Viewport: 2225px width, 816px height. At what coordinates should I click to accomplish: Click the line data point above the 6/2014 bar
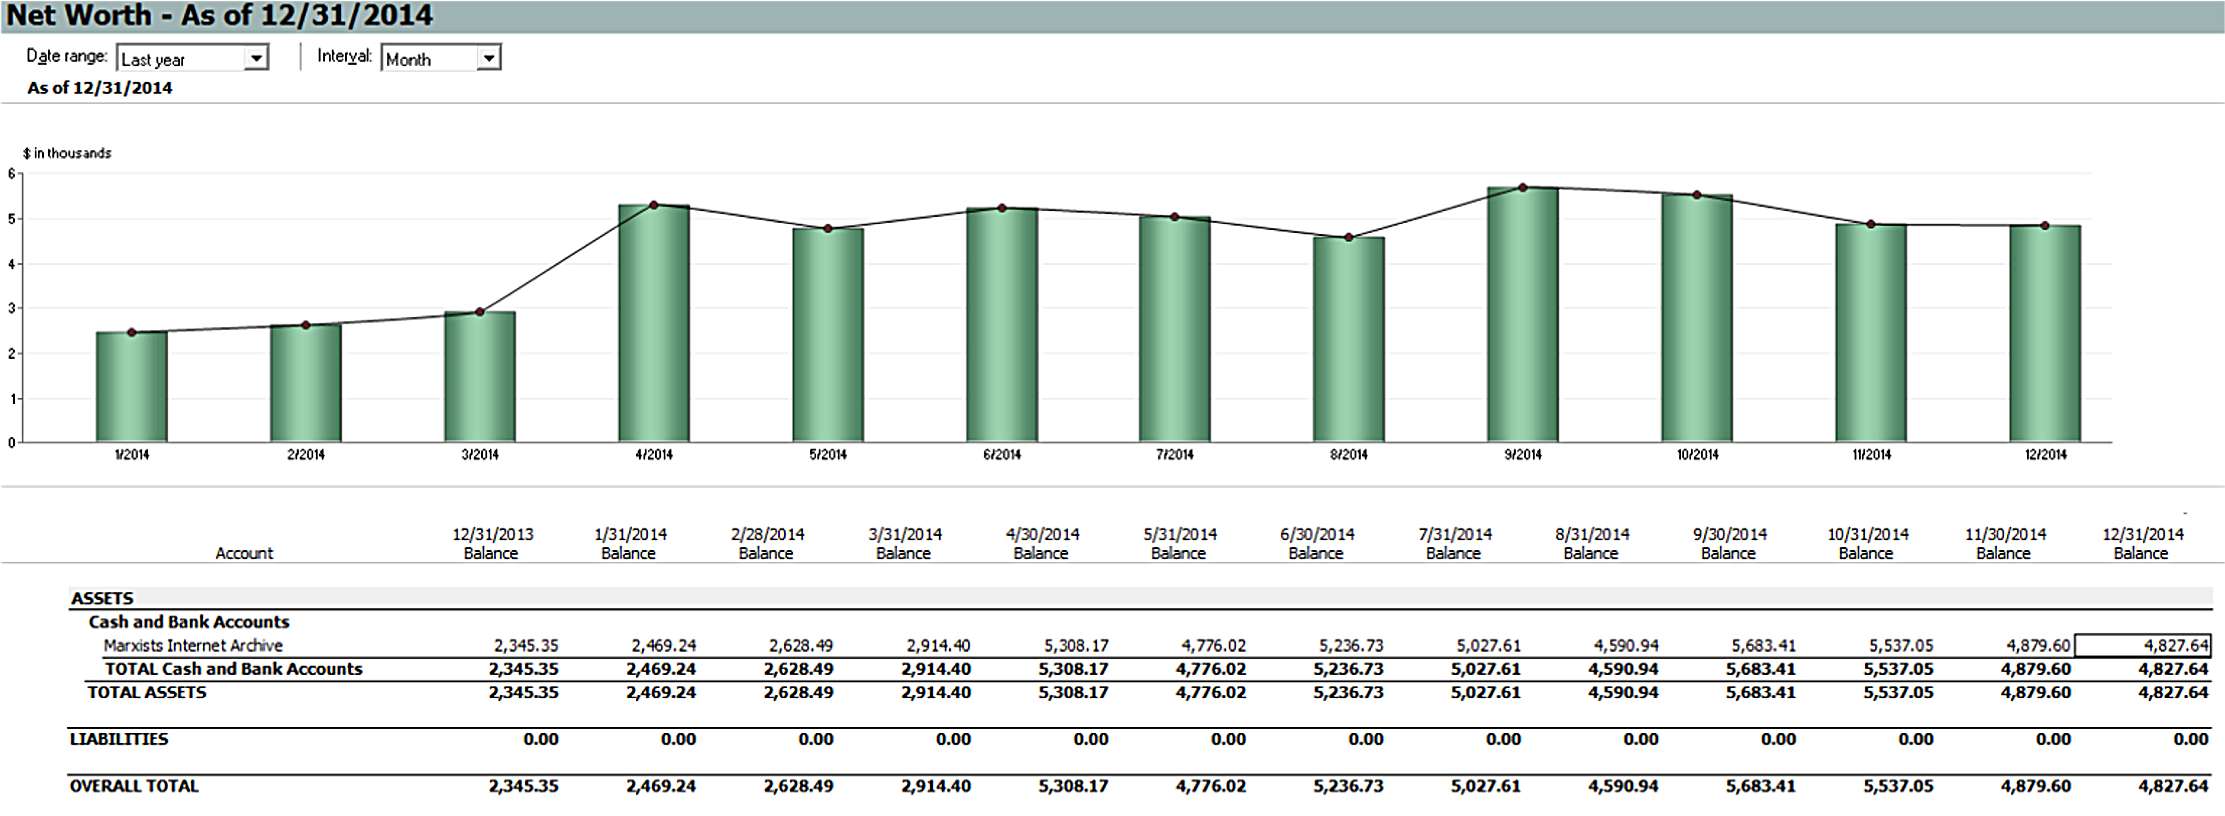pyautogui.click(x=1002, y=208)
